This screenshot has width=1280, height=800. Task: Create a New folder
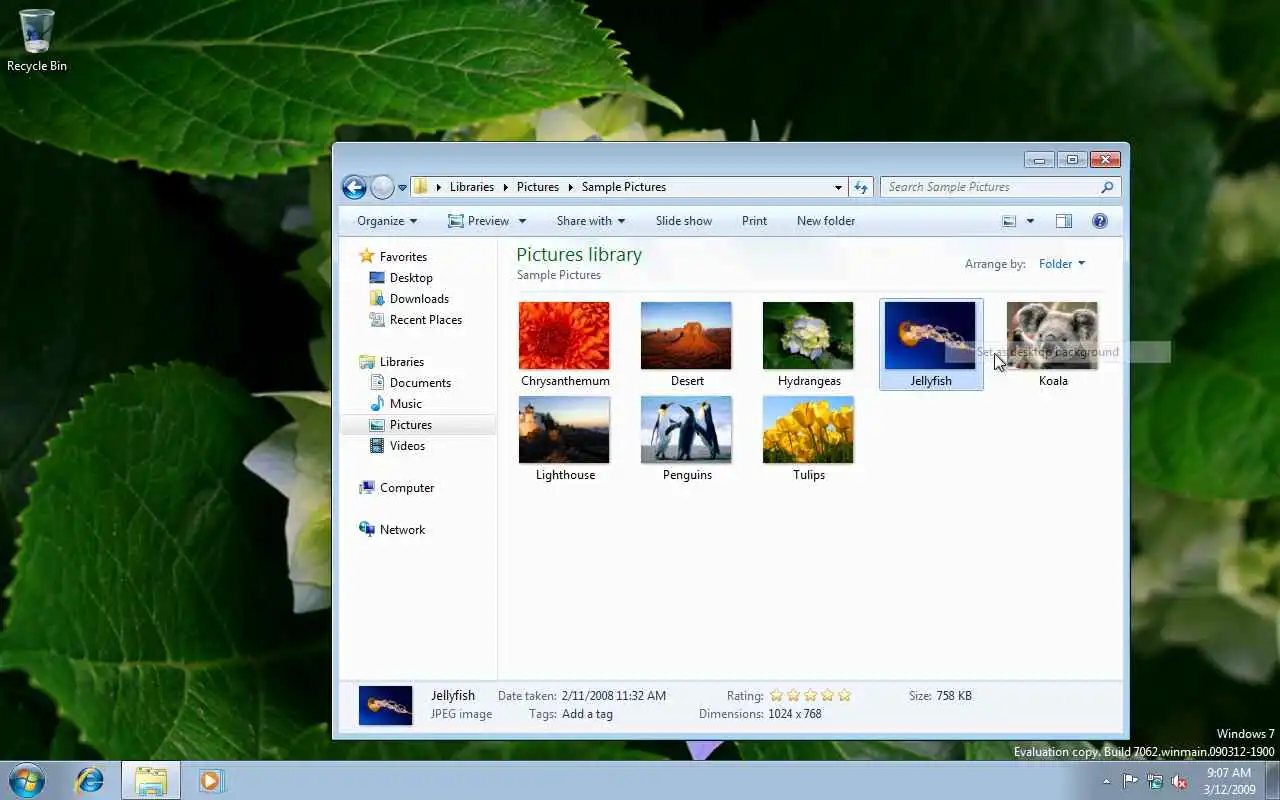[826, 221]
